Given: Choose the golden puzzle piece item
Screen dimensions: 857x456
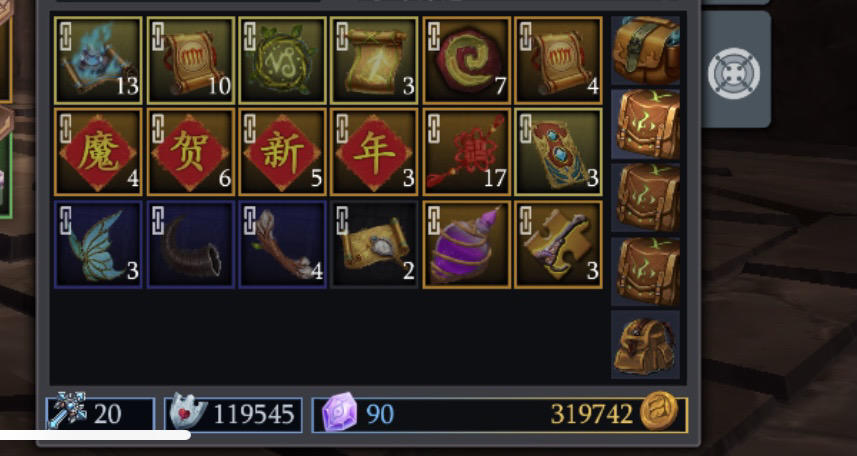Looking at the screenshot, I should [x=559, y=244].
